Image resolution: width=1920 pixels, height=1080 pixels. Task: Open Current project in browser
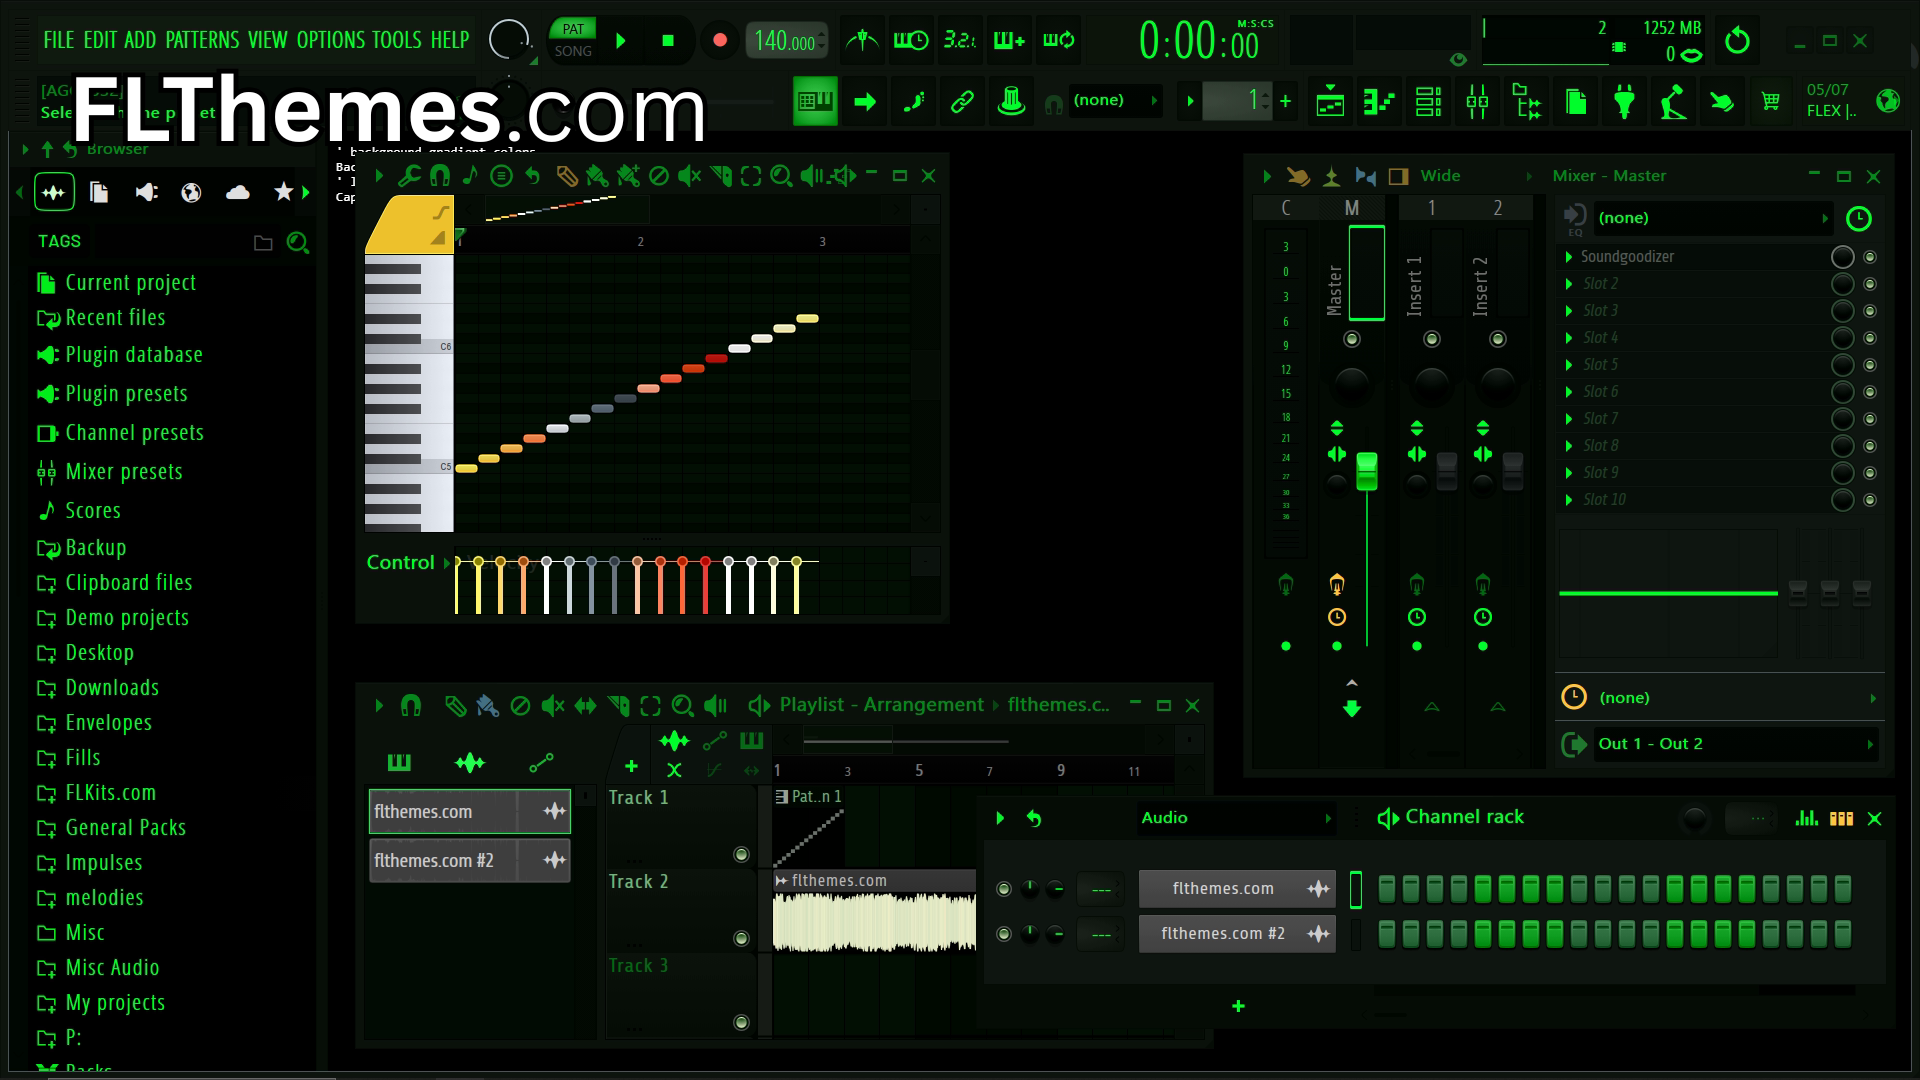pos(116,283)
